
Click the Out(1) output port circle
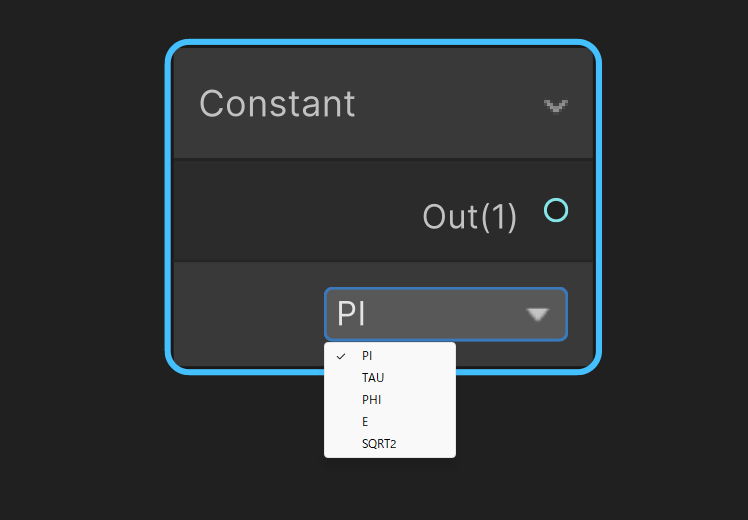[x=556, y=210]
